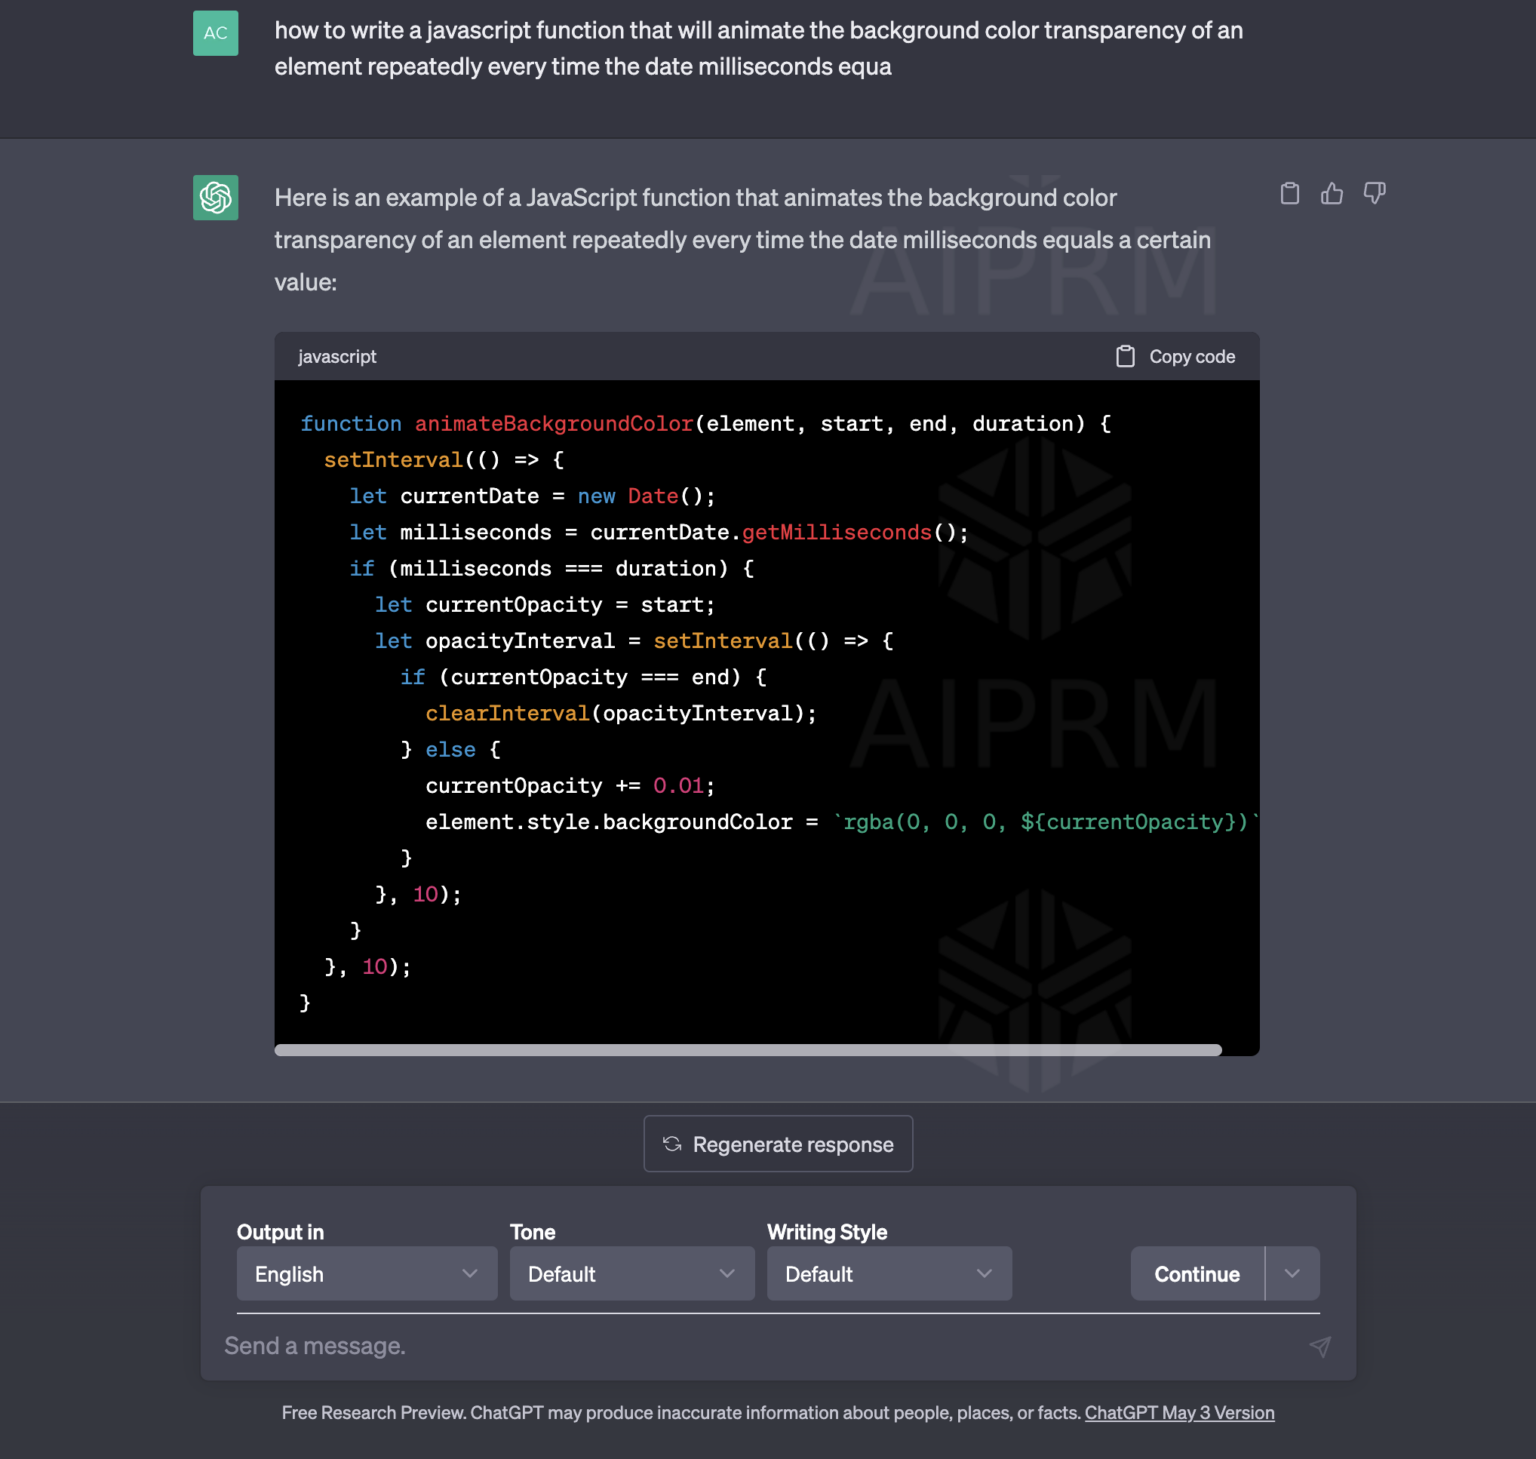Give the response a thumbs up

(1332, 193)
